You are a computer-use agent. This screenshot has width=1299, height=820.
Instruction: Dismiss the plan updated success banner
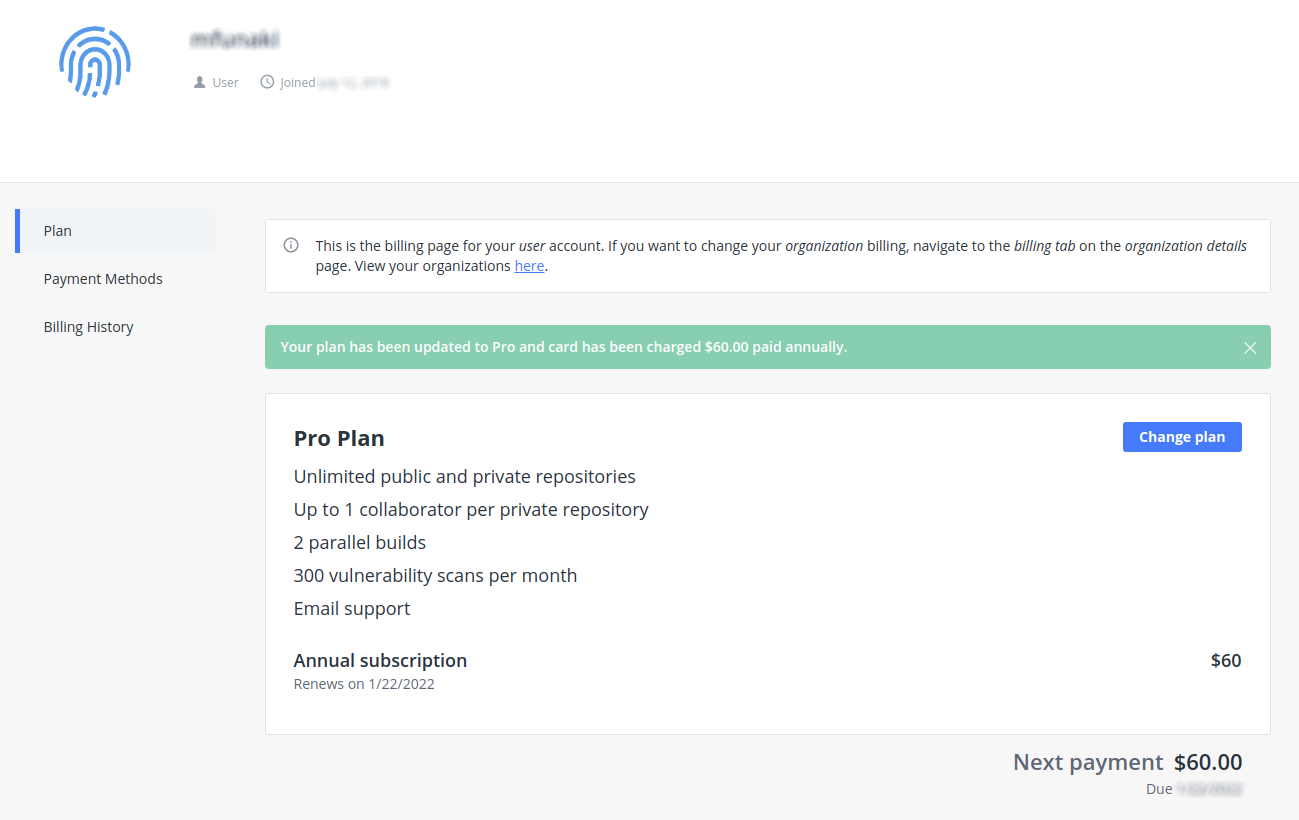(1250, 348)
